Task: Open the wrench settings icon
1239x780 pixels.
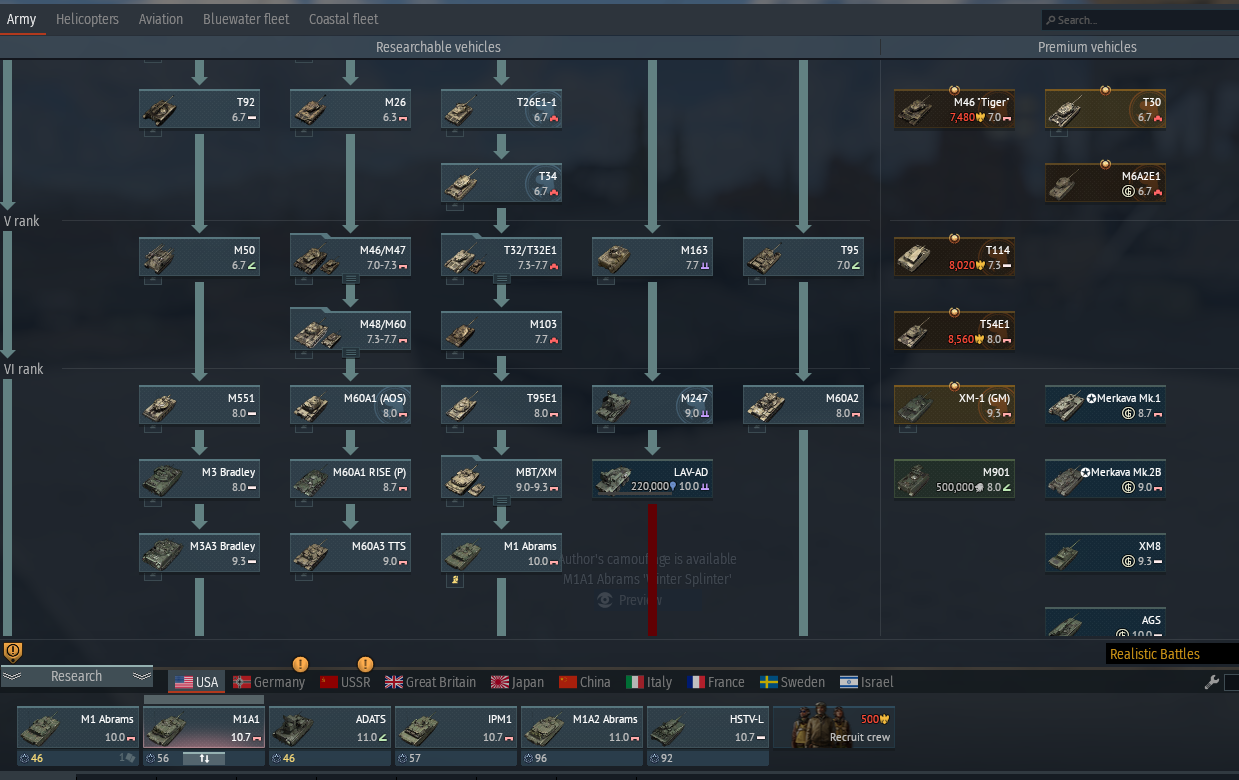Action: pos(1211,682)
